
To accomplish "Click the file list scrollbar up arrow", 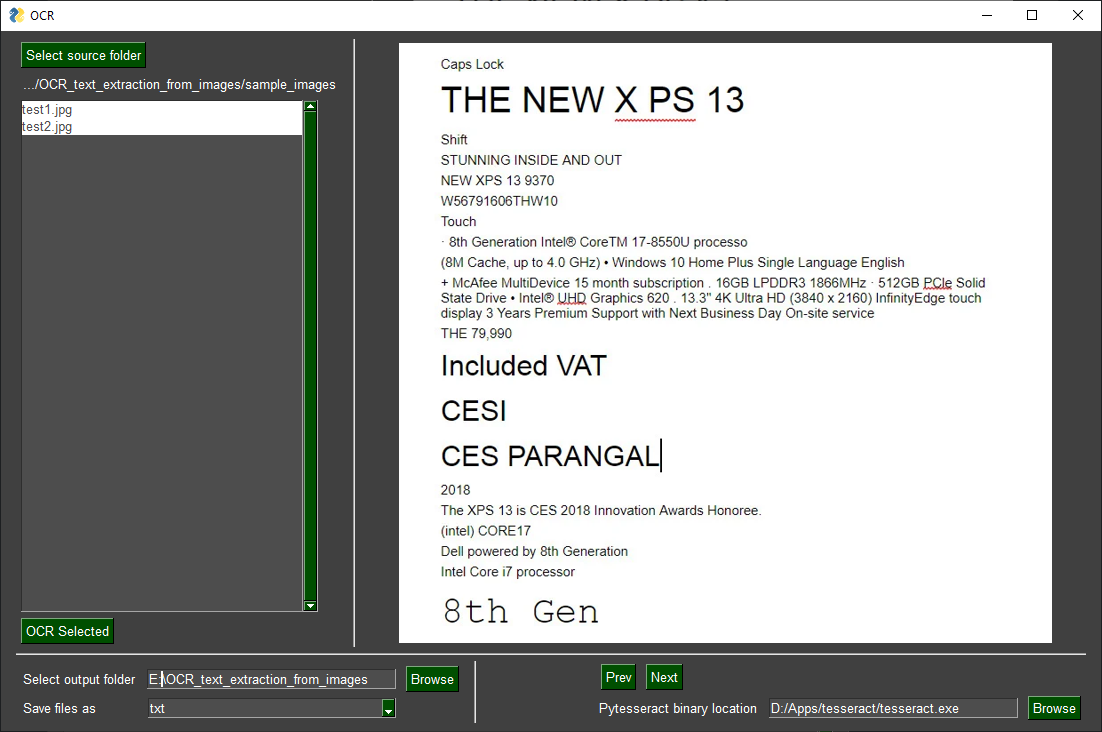I will [x=310, y=106].
